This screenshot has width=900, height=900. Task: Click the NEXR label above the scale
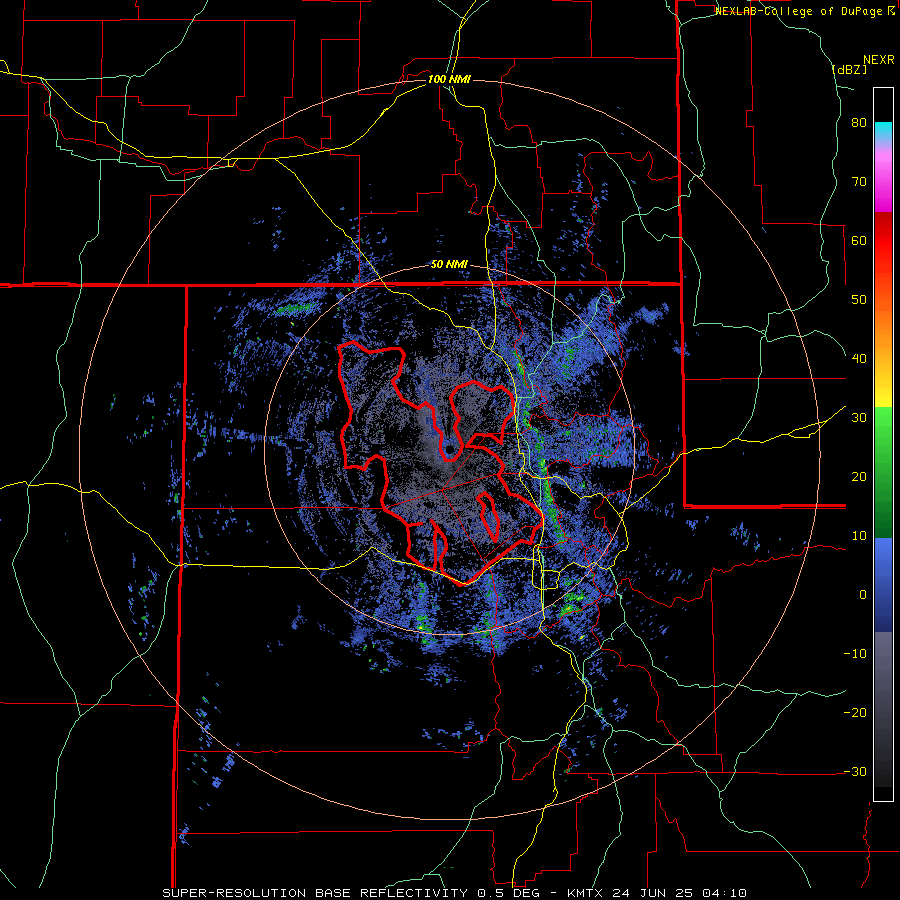pyautogui.click(x=878, y=60)
